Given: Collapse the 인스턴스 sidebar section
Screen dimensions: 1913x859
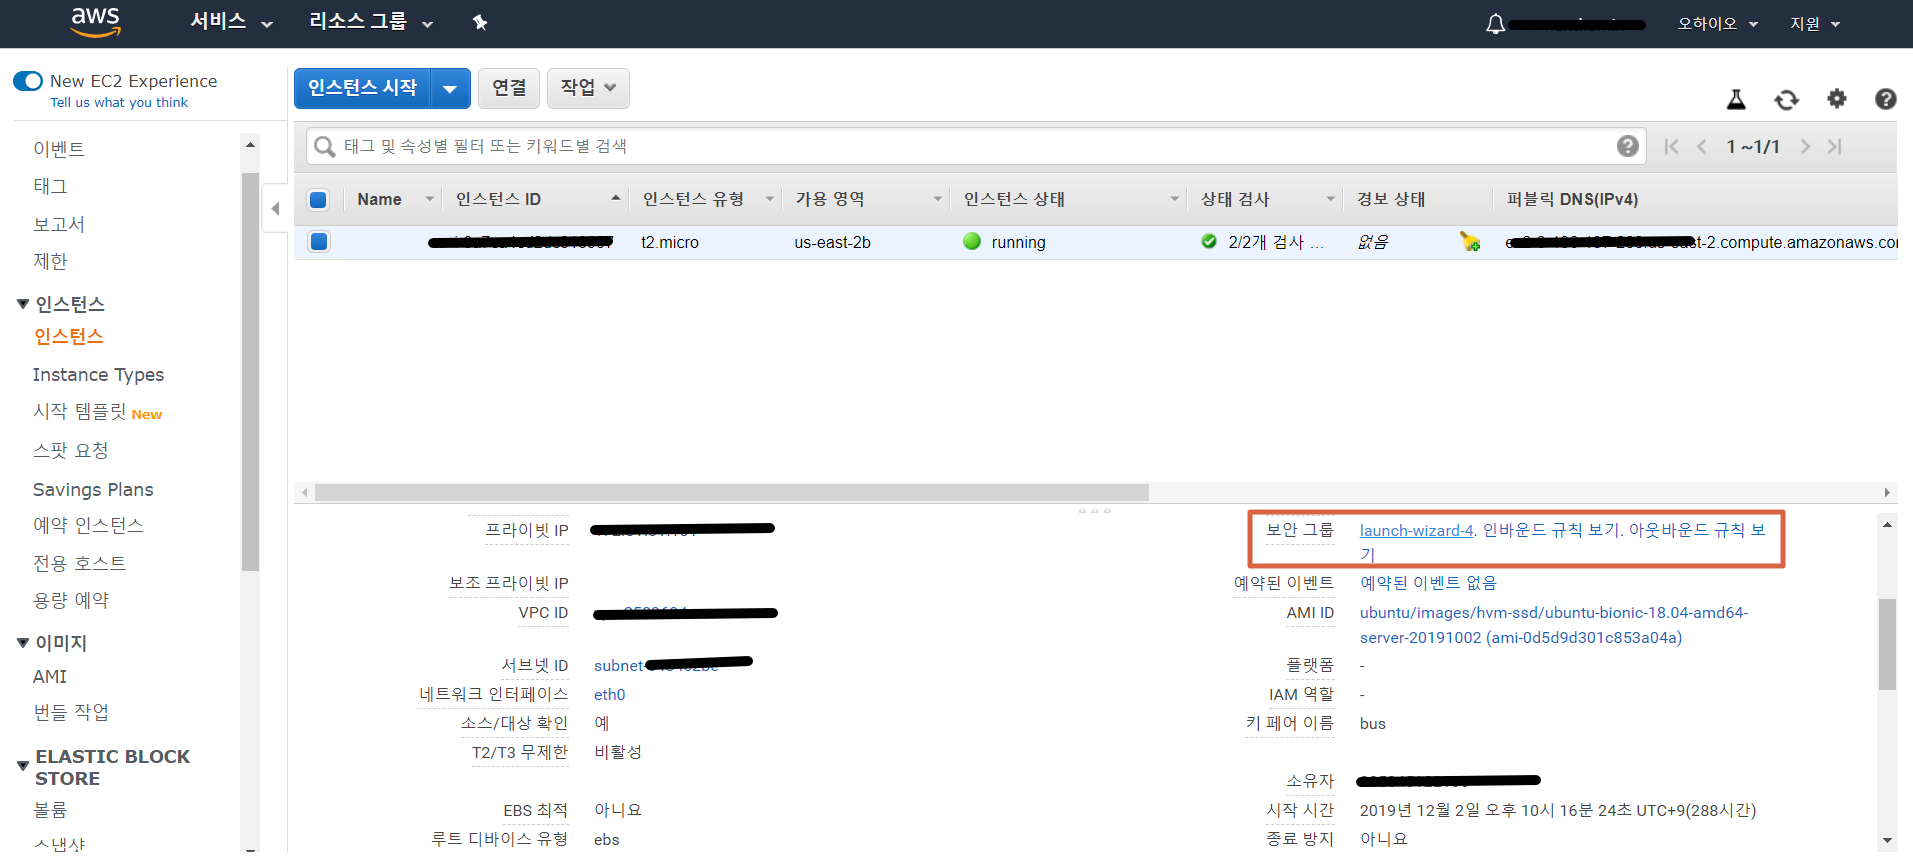Looking at the screenshot, I should 23,304.
